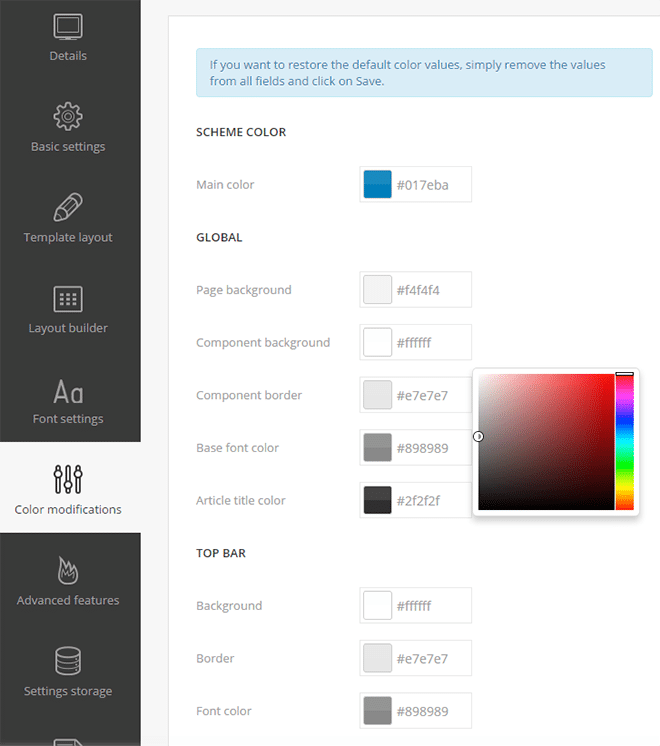Open Basic settings gear icon

point(68,116)
